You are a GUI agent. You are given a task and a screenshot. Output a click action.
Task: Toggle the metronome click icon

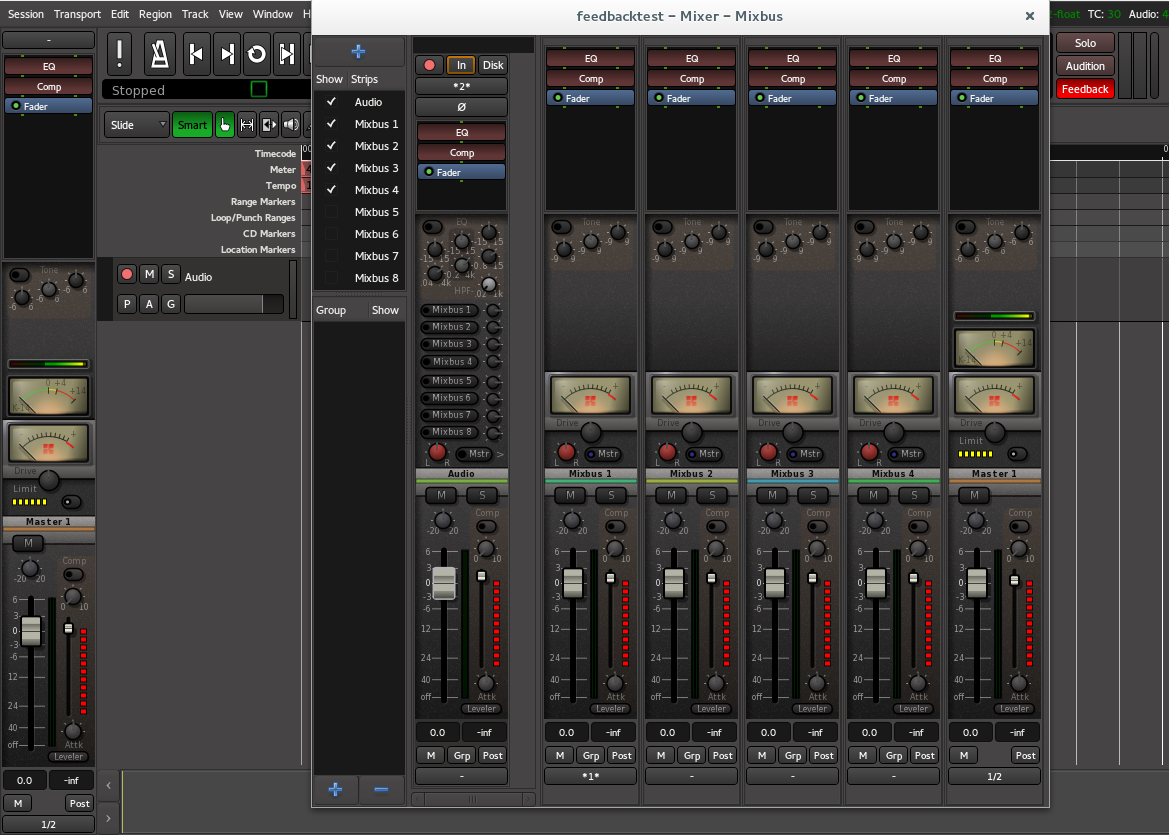(158, 54)
